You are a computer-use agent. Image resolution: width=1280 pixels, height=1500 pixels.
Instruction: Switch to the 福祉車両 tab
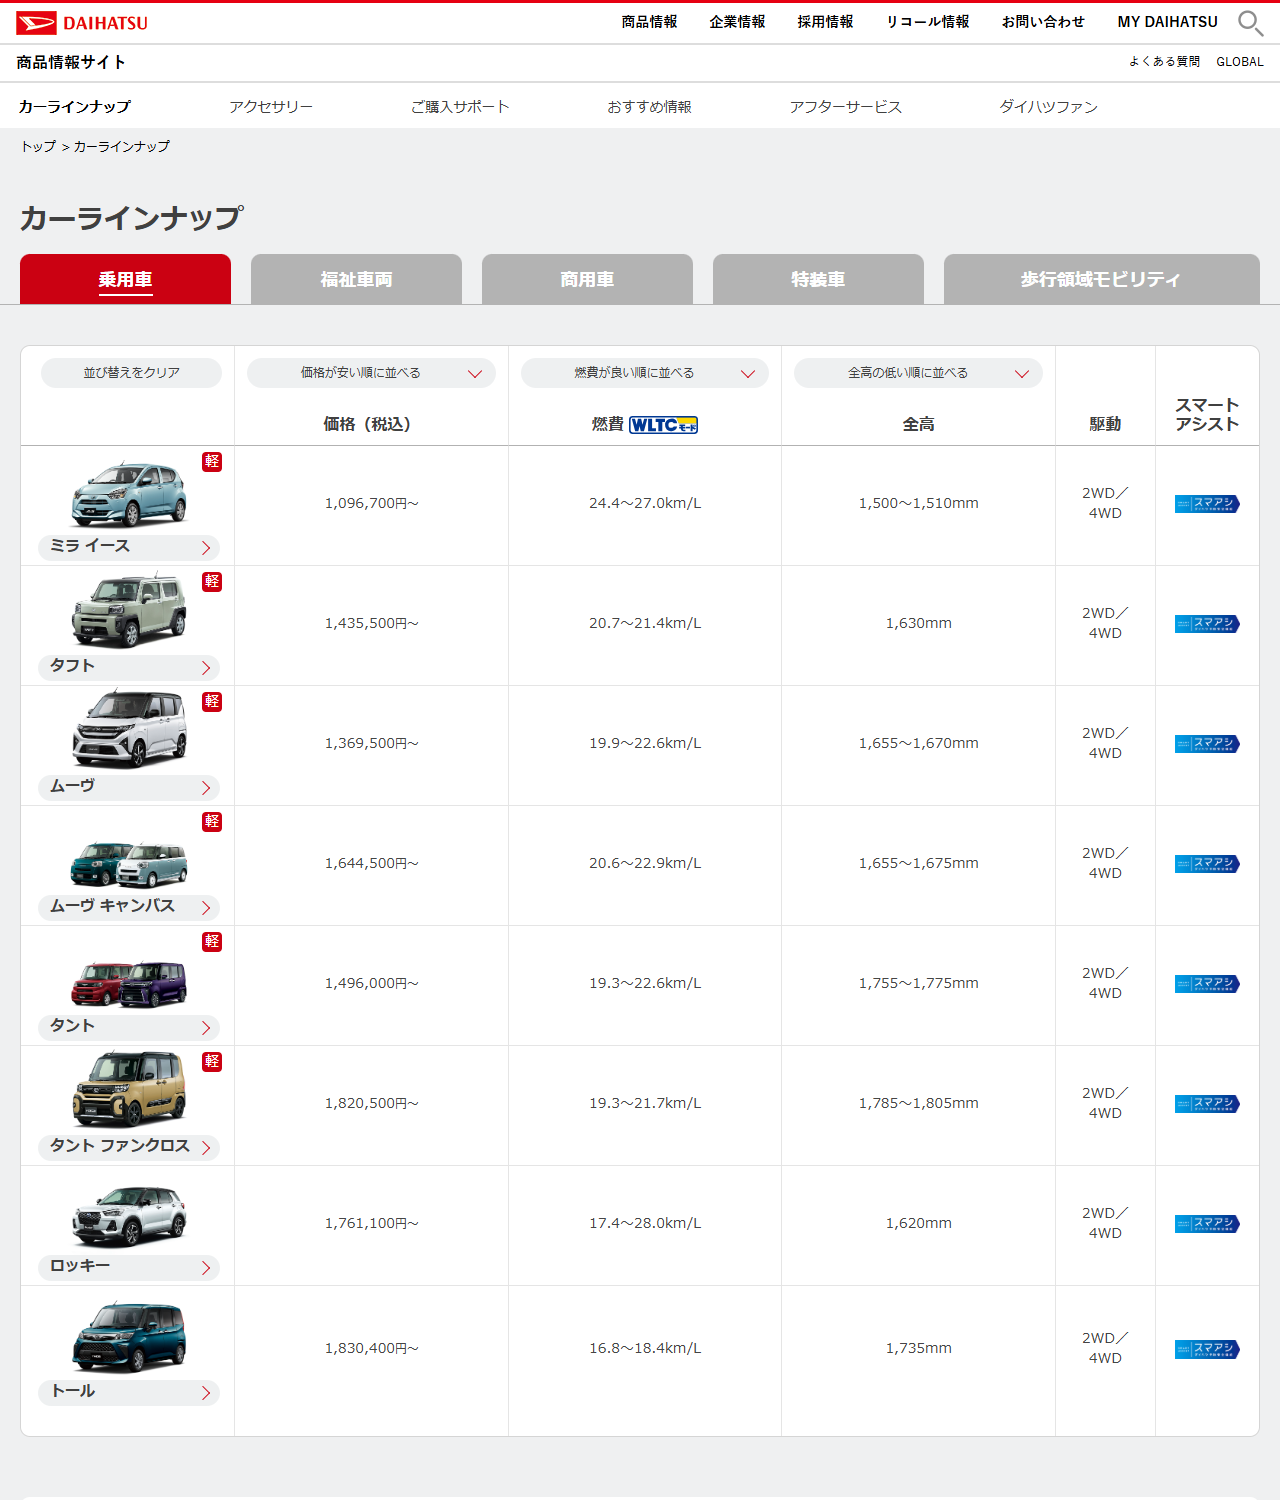coord(356,279)
